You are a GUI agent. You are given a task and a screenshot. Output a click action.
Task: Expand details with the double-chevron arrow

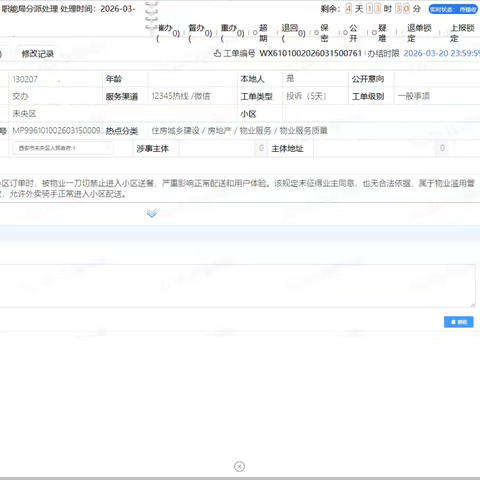click(x=152, y=213)
